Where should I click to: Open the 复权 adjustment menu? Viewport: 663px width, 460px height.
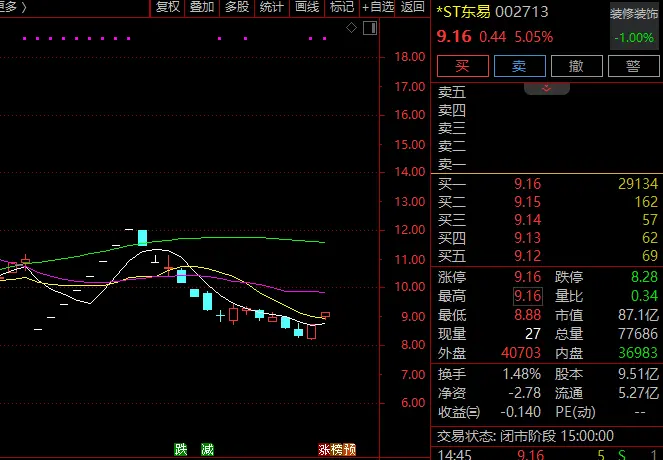click(x=168, y=8)
